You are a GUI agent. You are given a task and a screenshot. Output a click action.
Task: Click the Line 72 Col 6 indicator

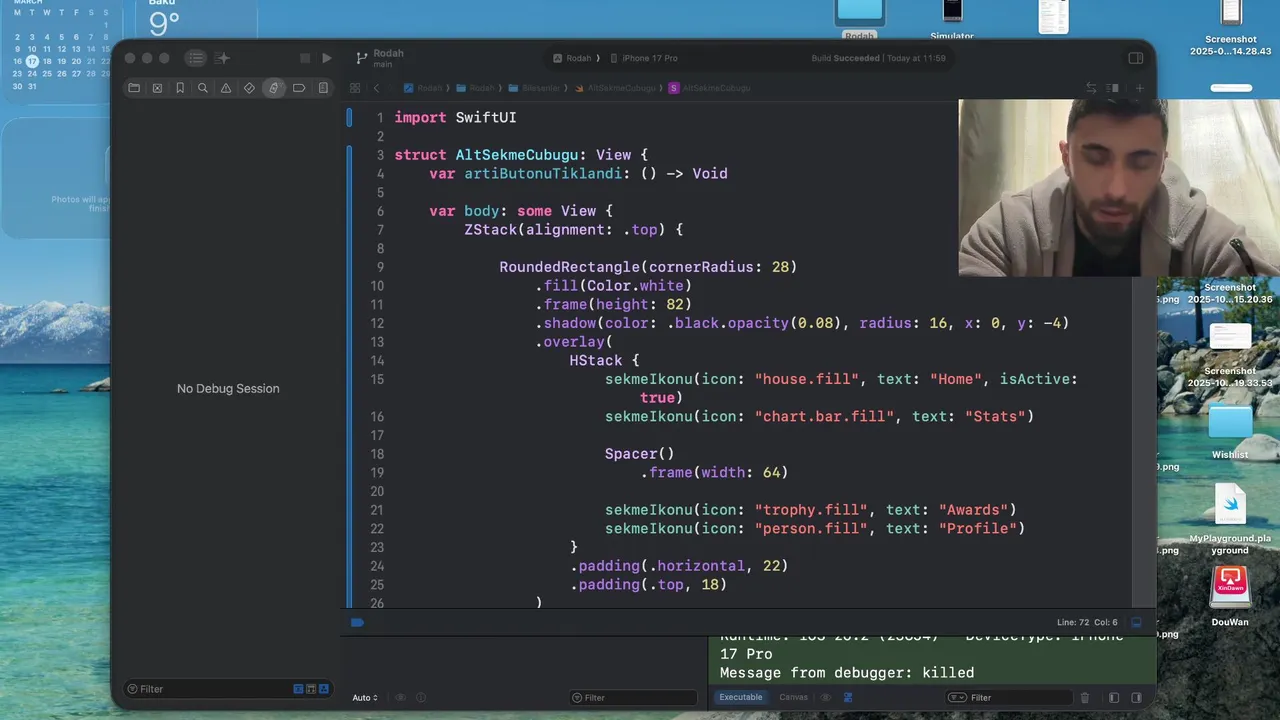coord(1087,622)
